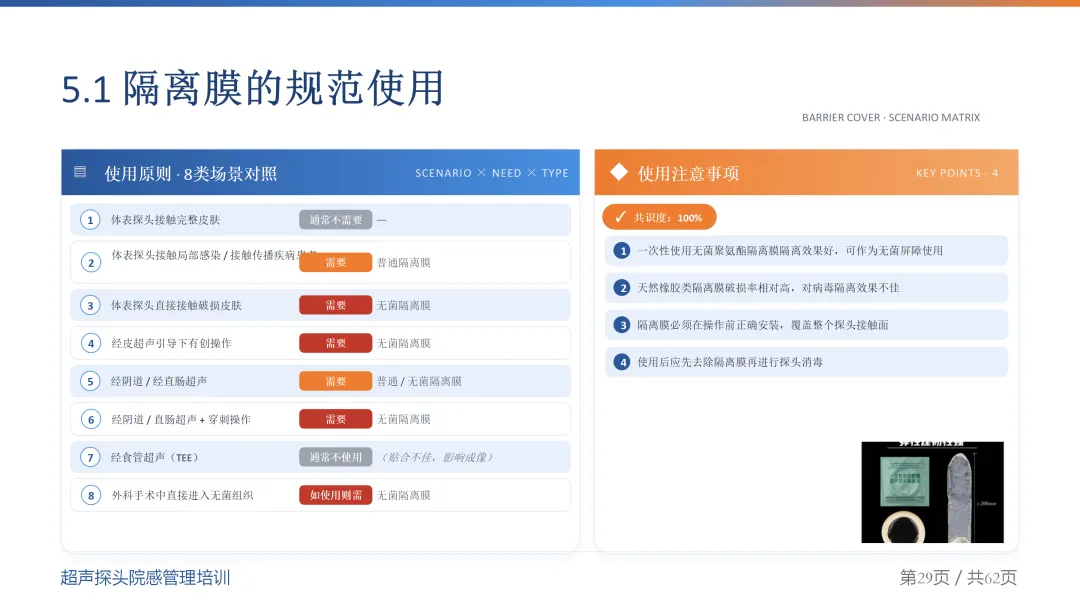
Task: Click the text 经食管超声 (TEE)
Action: click(x=155, y=457)
